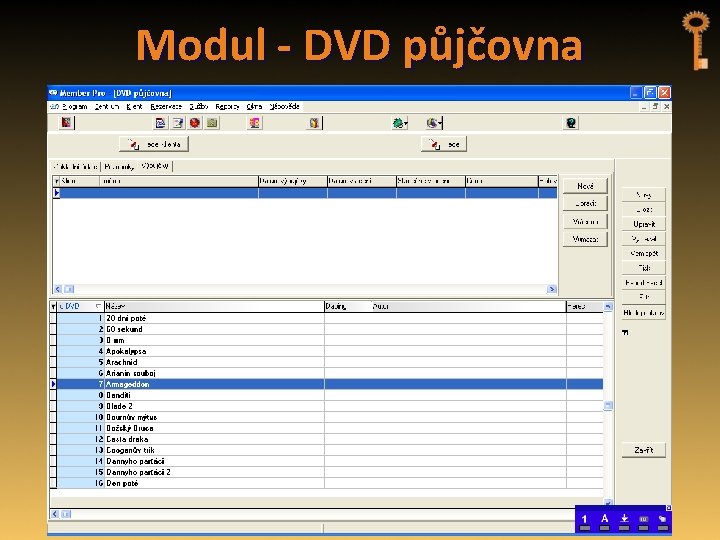Image resolution: width=720 pixels, height=540 pixels.
Task: Sort by the Název column header
Action: (x=214, y=306)
